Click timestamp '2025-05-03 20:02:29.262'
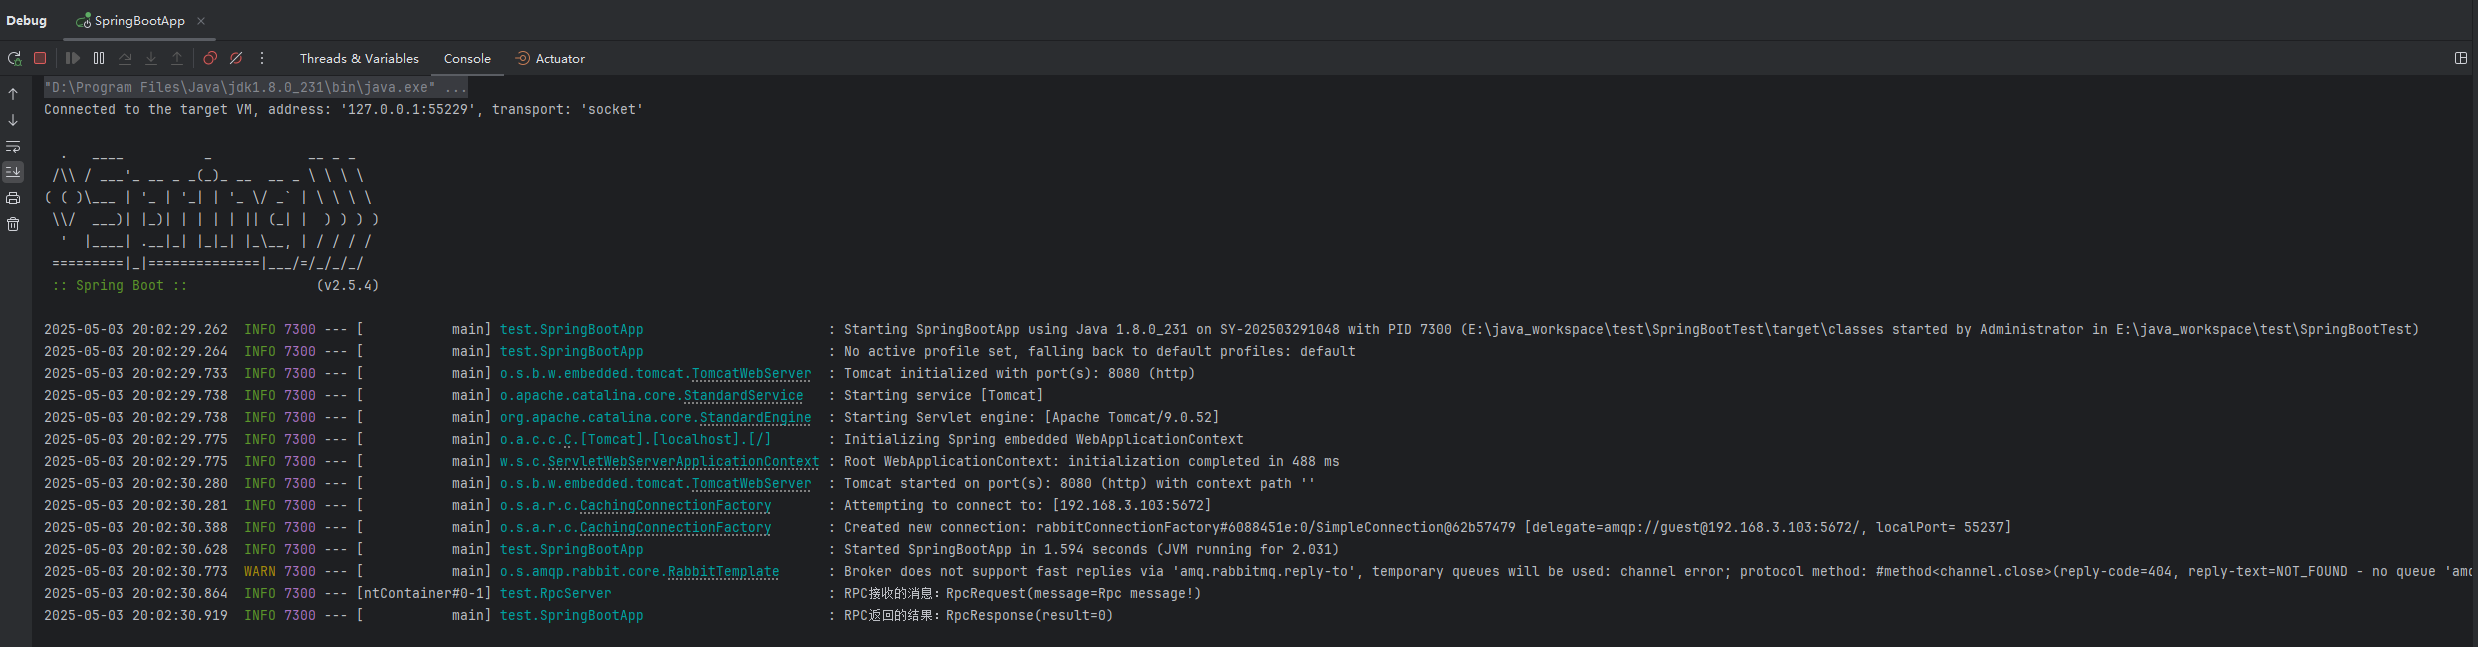 pyautogui.click(x=136, y=330)
